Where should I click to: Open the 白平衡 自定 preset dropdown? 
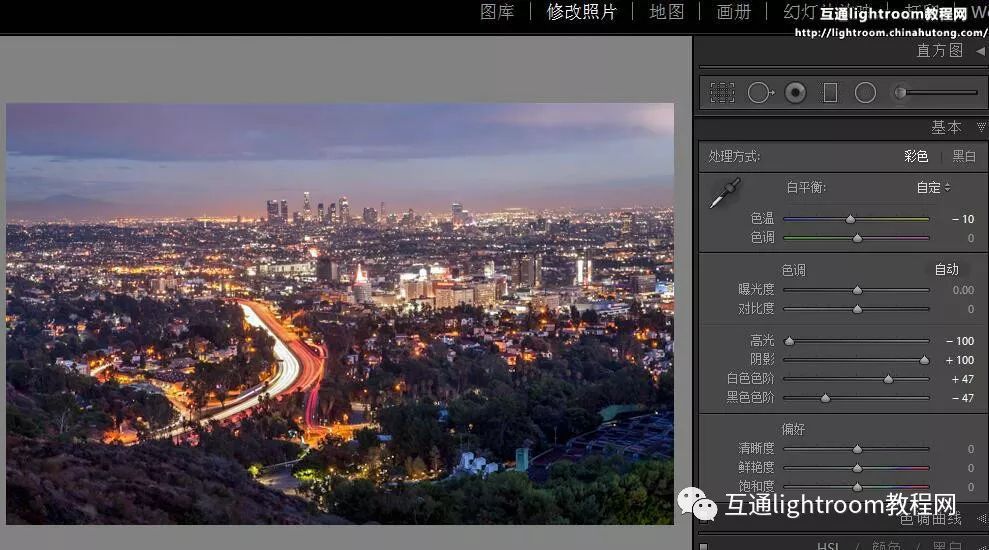click(933, 187)
